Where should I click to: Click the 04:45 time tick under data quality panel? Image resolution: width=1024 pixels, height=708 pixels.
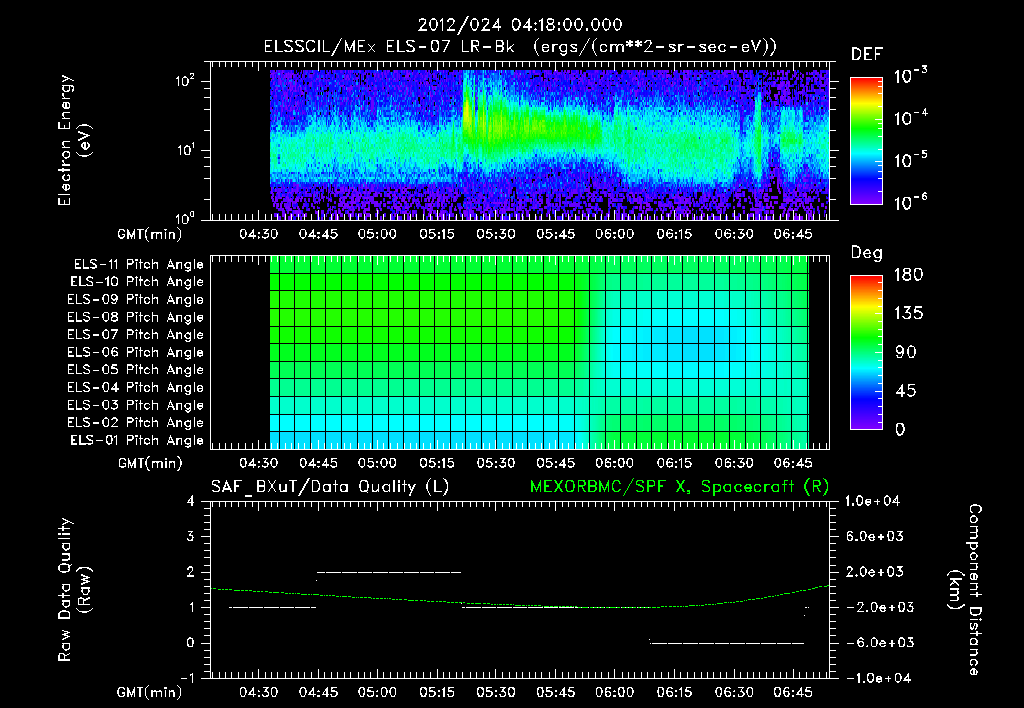click(x=318, y=692)
